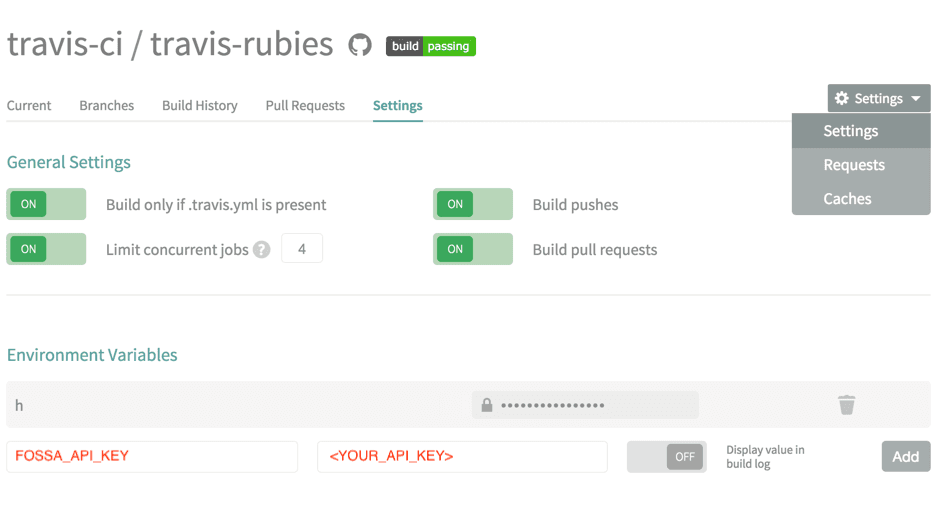Screen dimensions: 938x506
Task: Click the 'General Settings' heading
Action: click(69, 162)
